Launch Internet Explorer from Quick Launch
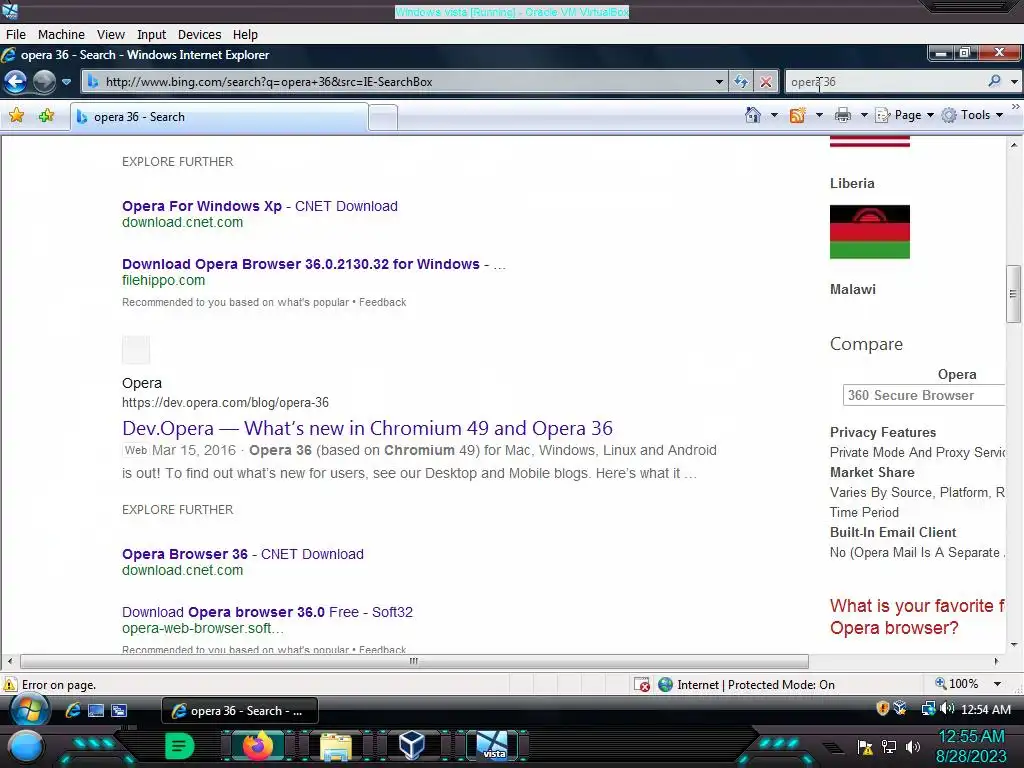This screenshot has height=768, width=1024. tap(72, 710)
